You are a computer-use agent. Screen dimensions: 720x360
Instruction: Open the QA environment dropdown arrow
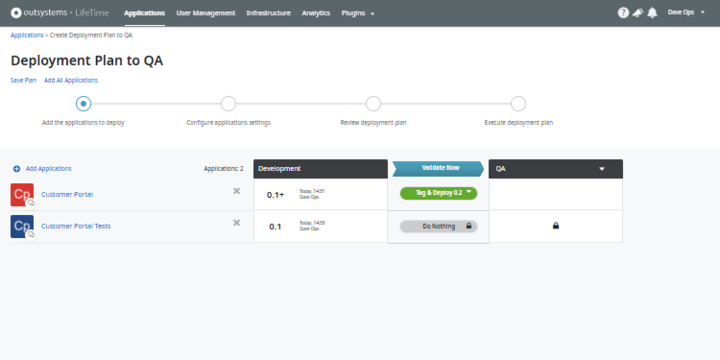pyautogui.click(x=602, y=169)
